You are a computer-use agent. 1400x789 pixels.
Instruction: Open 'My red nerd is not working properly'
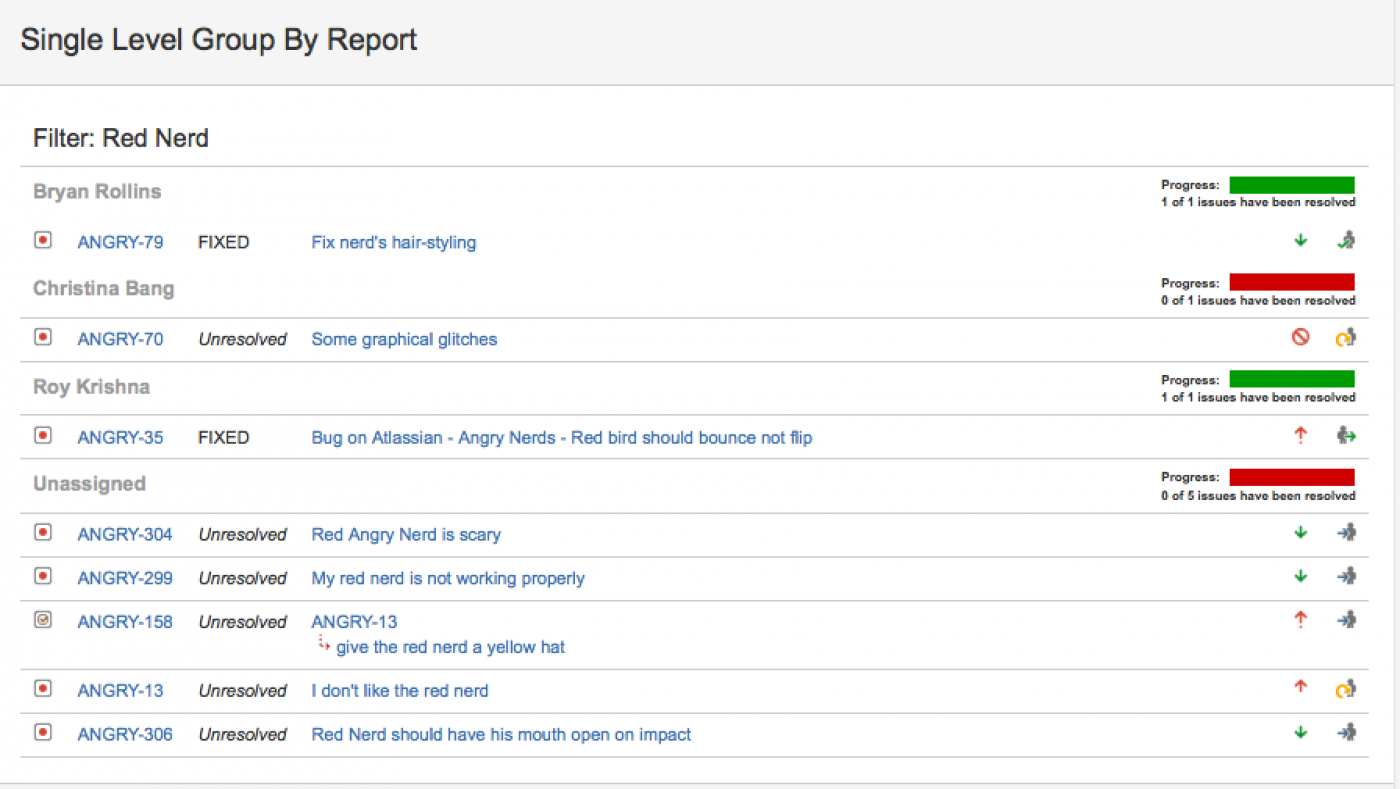448,578
